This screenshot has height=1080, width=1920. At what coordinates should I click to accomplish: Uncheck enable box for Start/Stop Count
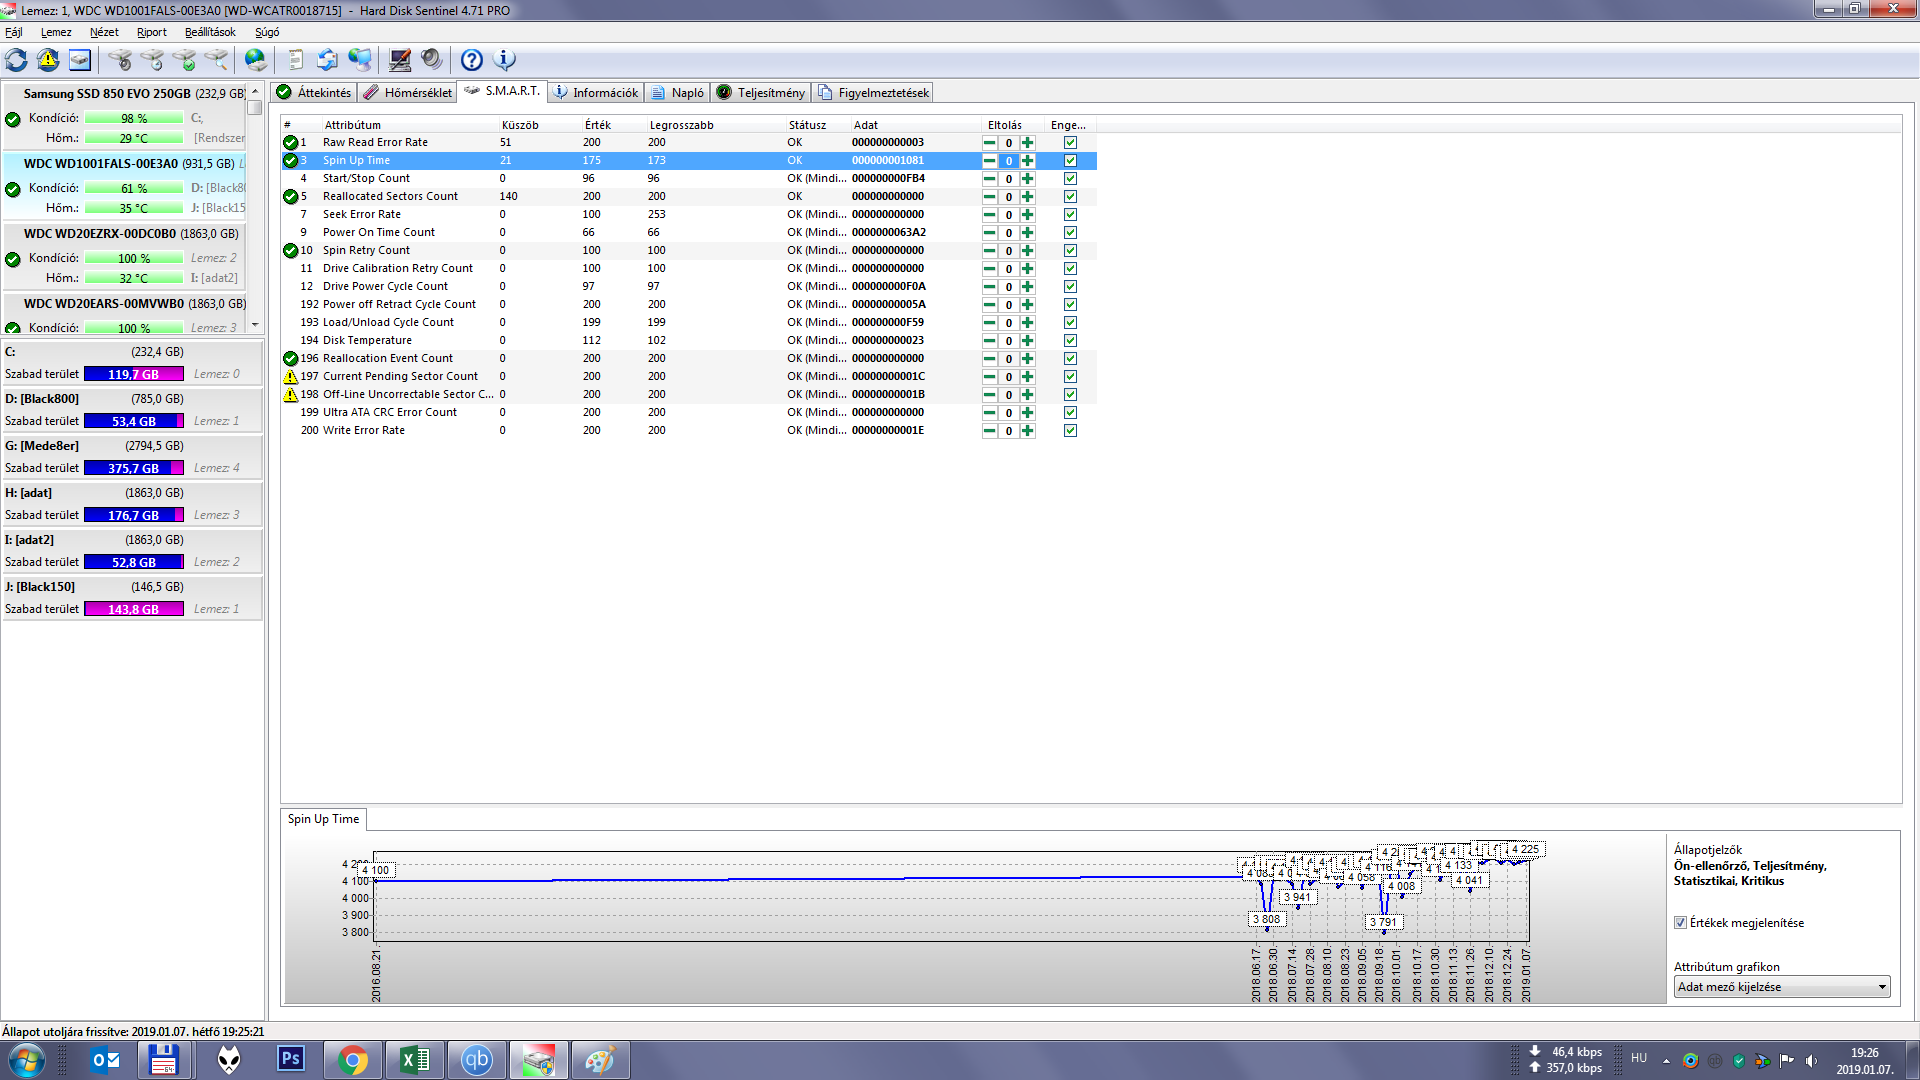click(x=1070, y=179)
